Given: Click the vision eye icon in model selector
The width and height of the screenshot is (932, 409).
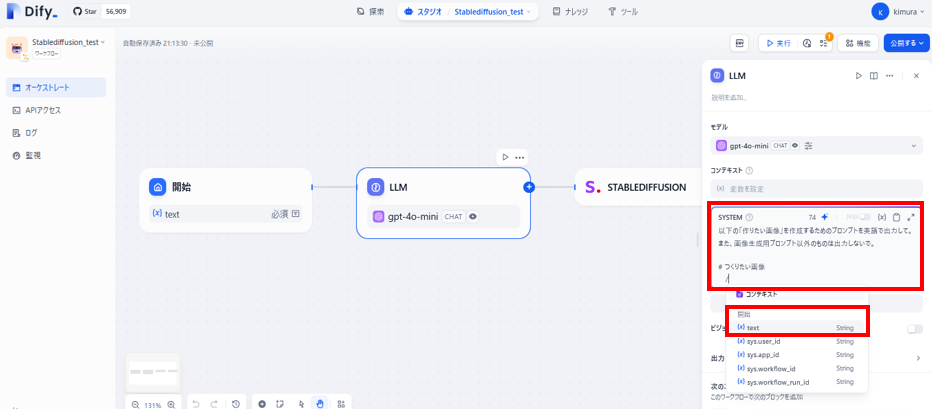Looking at the screenshot, I should pyautogui.click(x=795, y=146).
